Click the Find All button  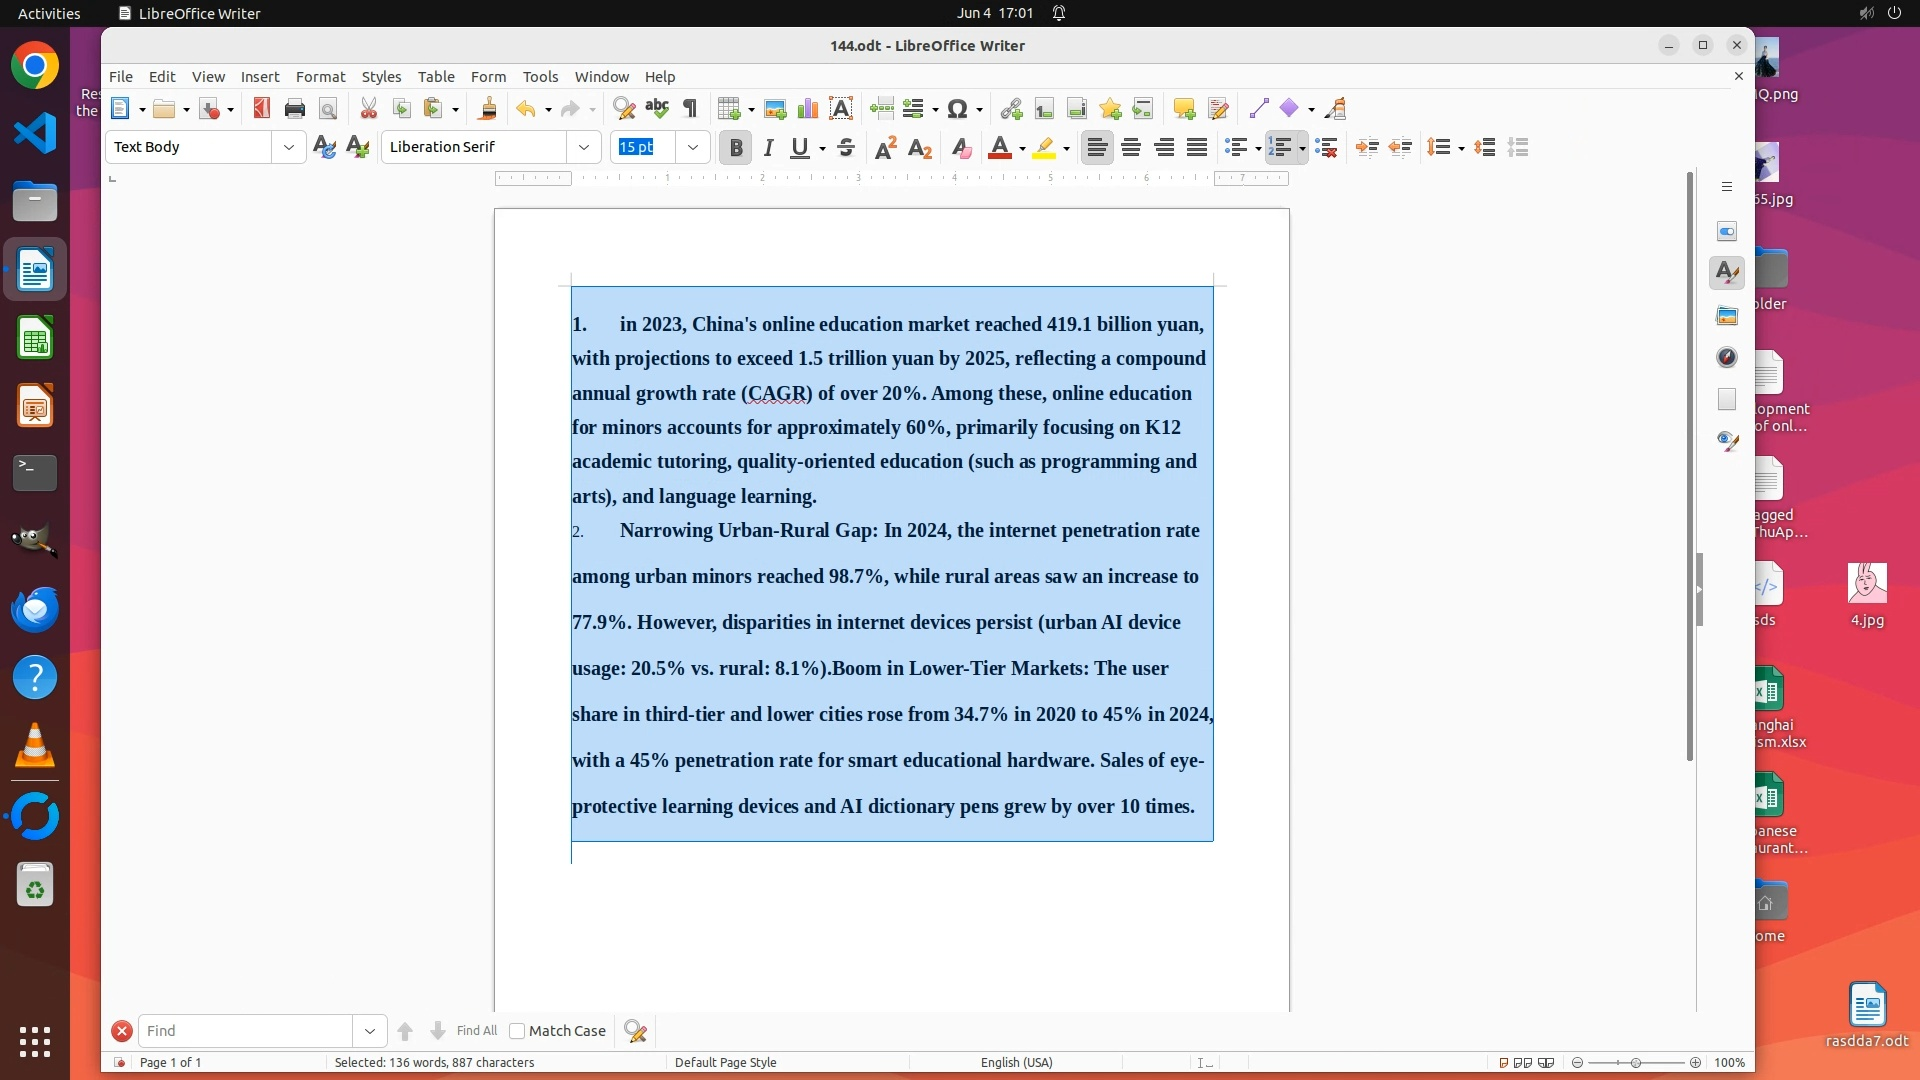point(476,1031)
